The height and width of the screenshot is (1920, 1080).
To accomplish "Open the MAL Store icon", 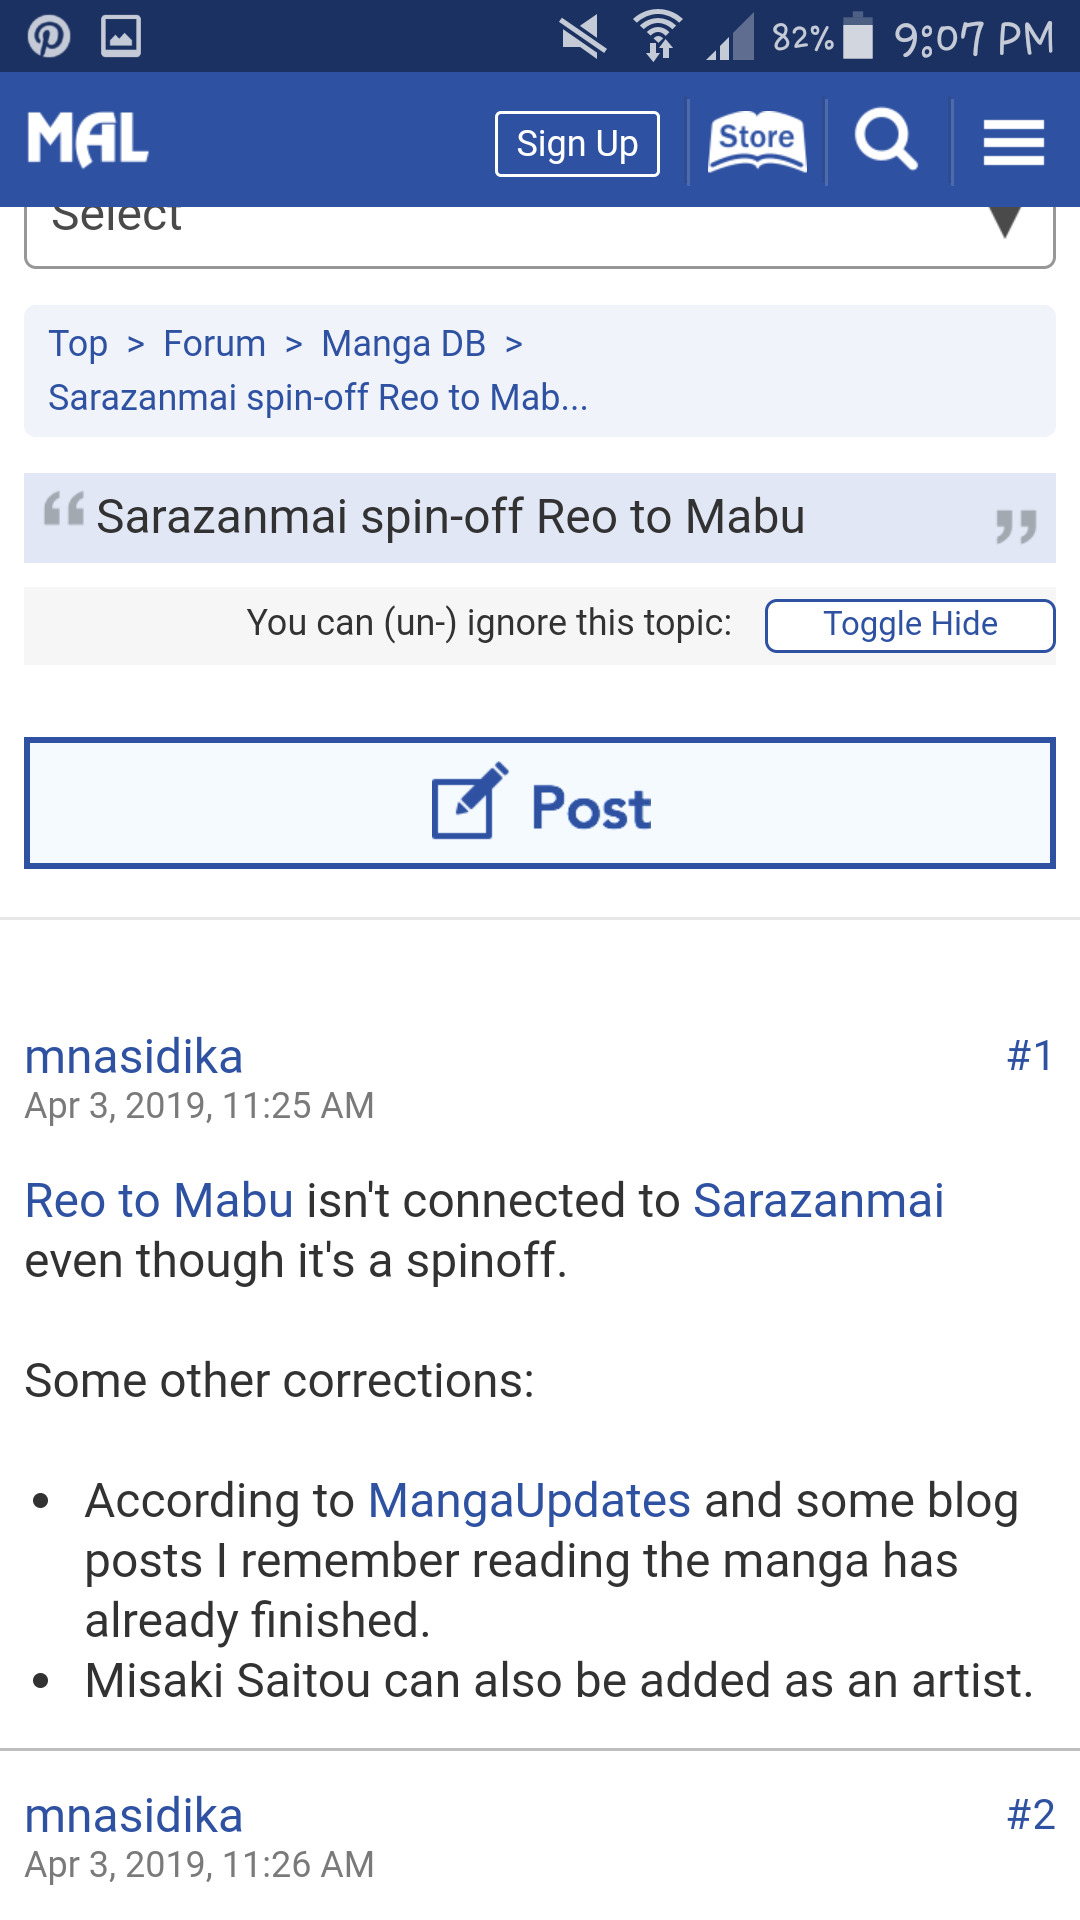I will pos(757,142).
